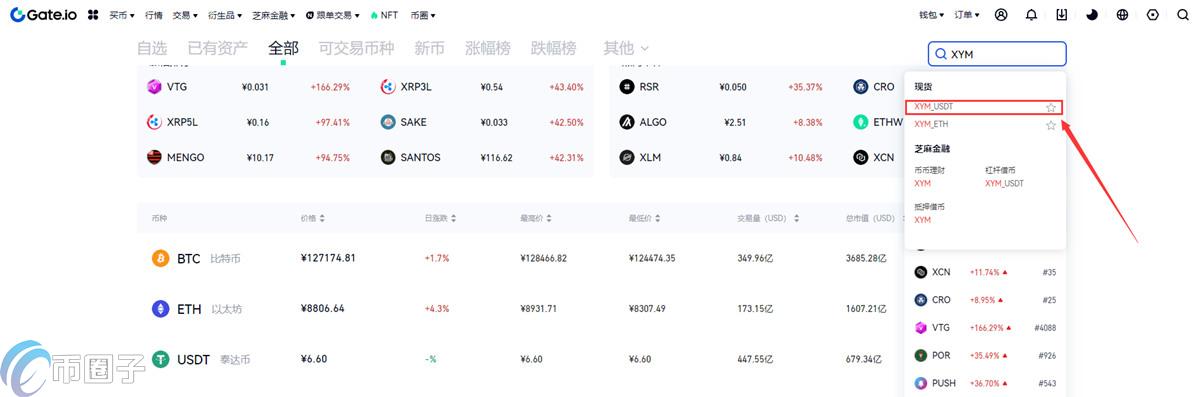Switch to the 自选 tab
The image size is (1200, 397).
click(152, 48)
